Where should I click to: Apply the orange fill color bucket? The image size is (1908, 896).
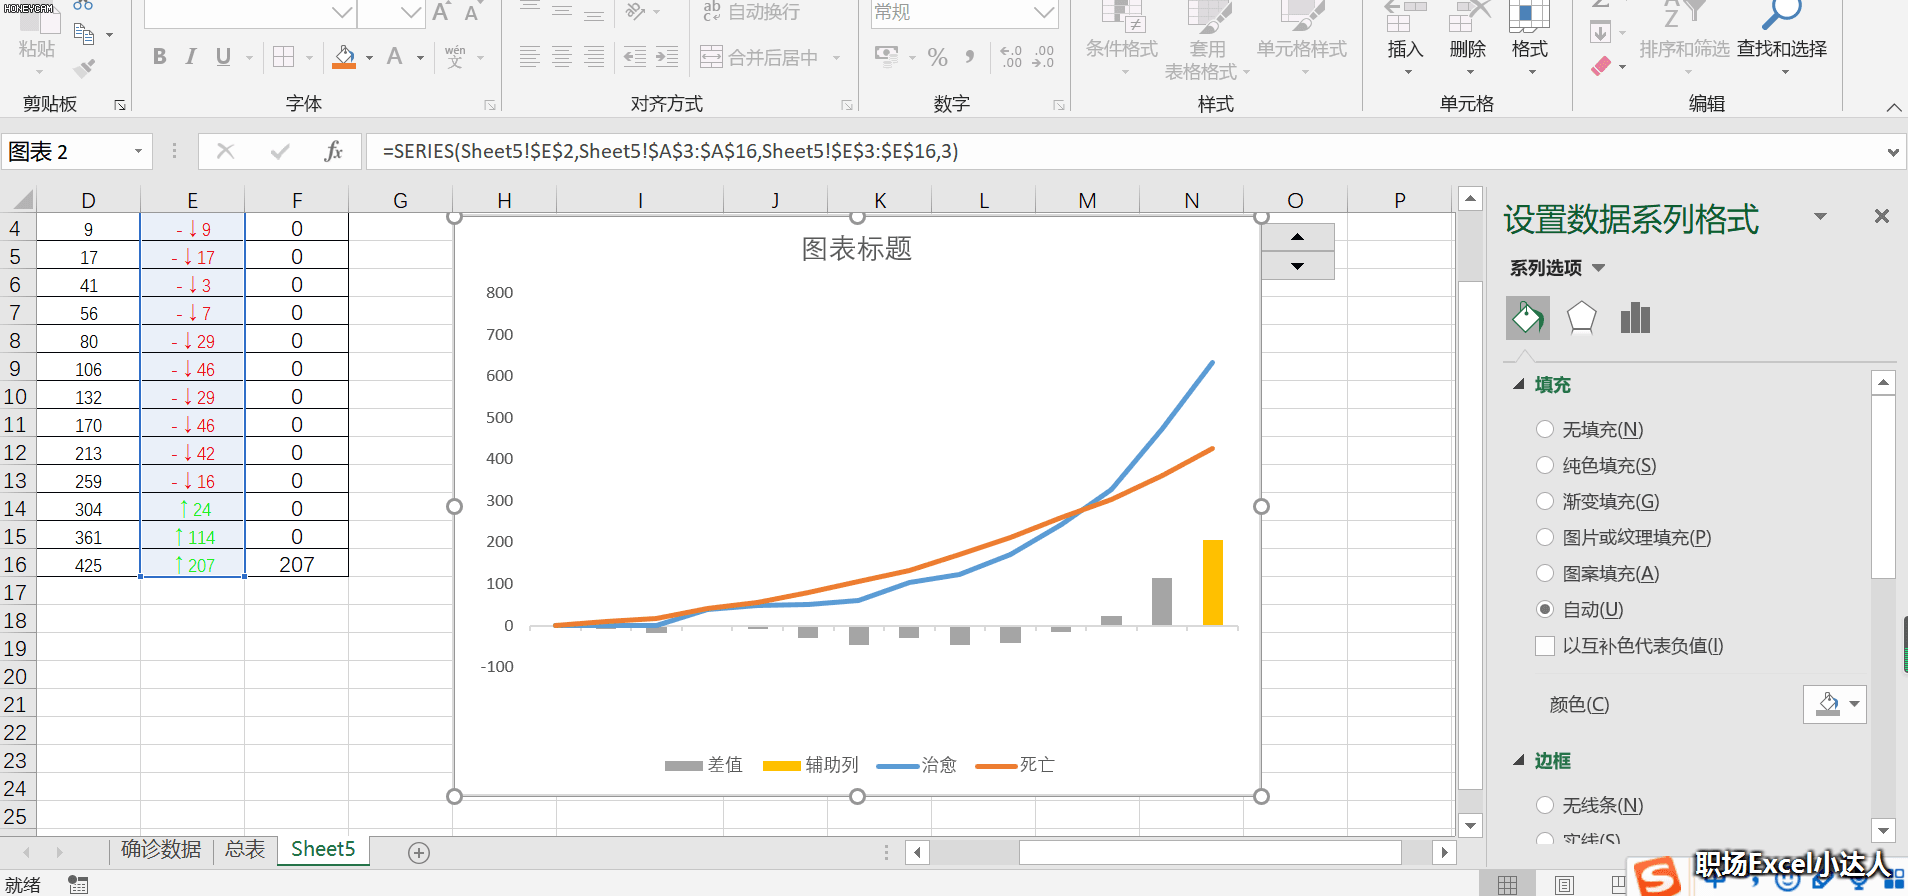pyautogui.click(x=344, y=57)
